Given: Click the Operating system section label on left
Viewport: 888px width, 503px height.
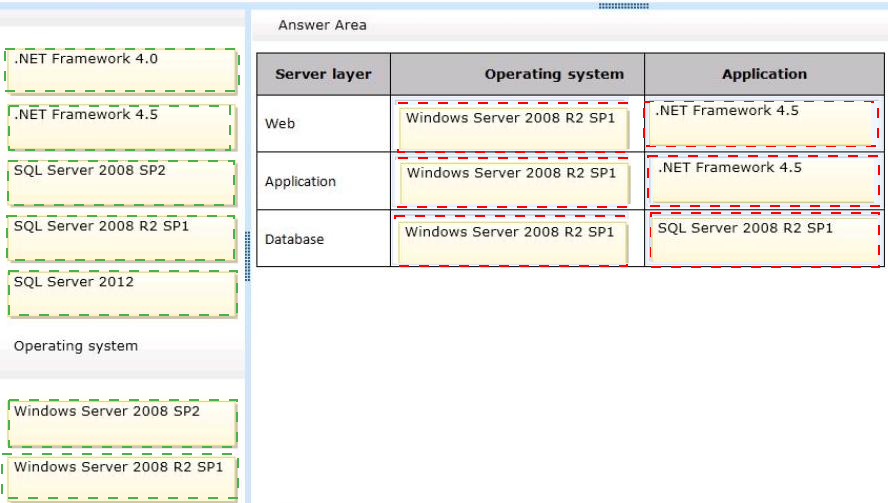Looking at the screenshot, I should 76,346.
